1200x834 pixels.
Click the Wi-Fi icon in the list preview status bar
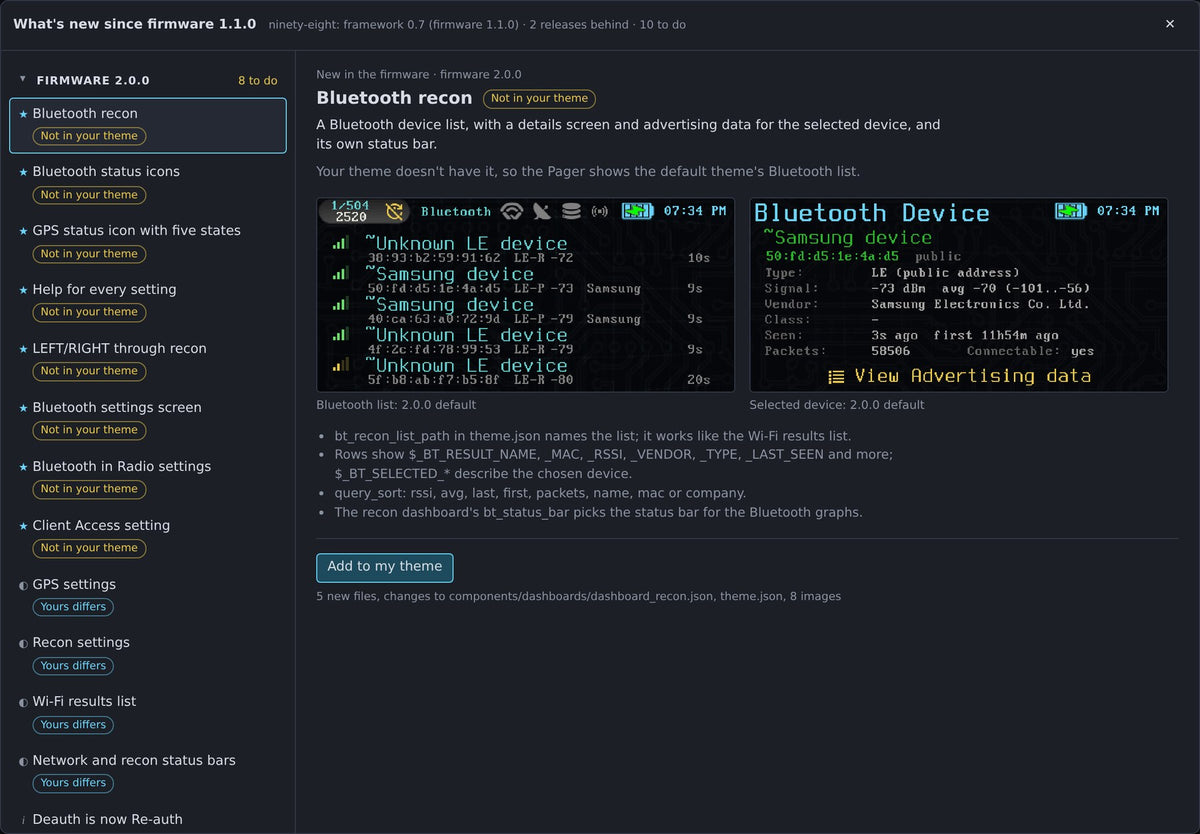coord(512,211)
